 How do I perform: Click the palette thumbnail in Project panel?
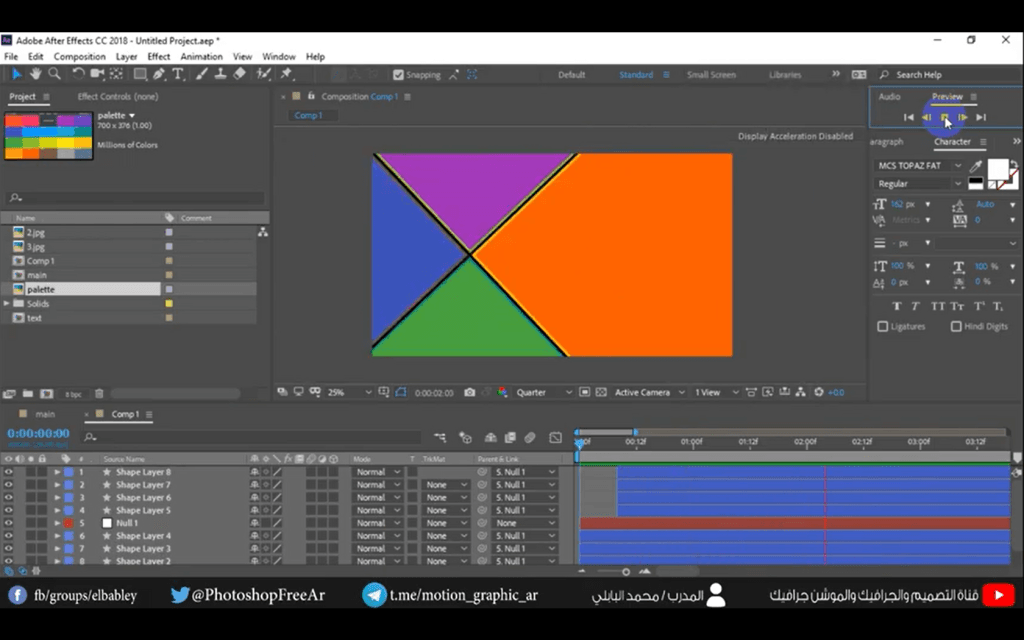49,136
